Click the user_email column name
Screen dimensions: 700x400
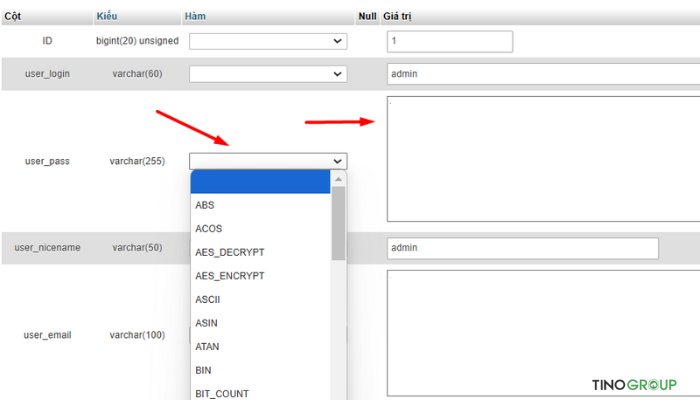pyautogui.click(x=47, y=335)
